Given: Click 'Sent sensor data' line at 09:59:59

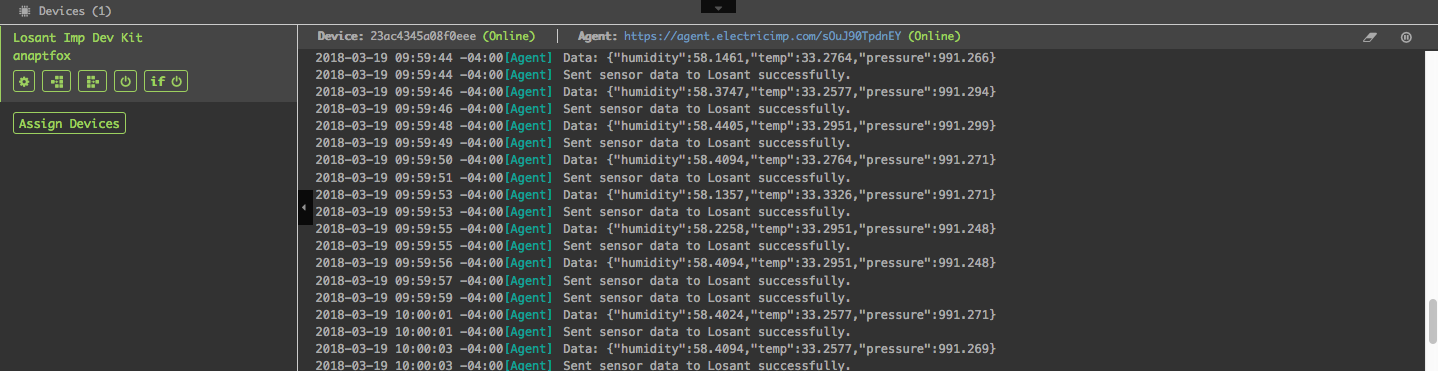Looking at the screenshot, I should click(583, 297).
